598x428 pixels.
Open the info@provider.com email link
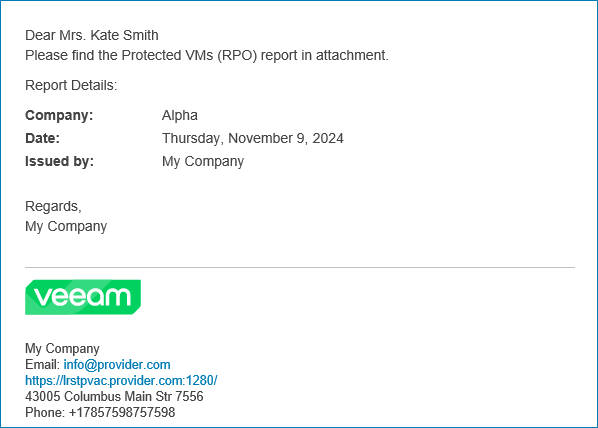point(117,365)
